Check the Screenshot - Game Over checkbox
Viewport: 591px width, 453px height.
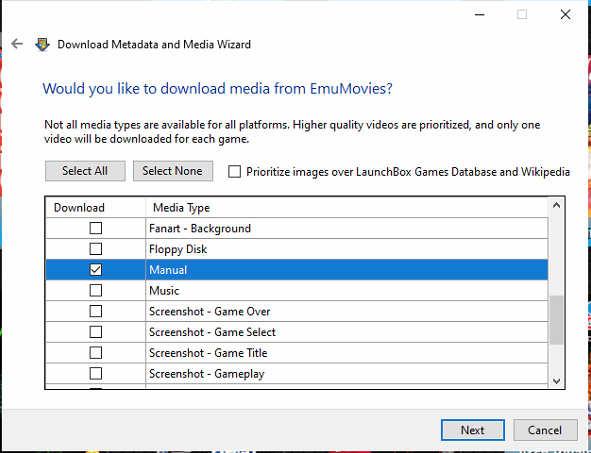[96, 311]
